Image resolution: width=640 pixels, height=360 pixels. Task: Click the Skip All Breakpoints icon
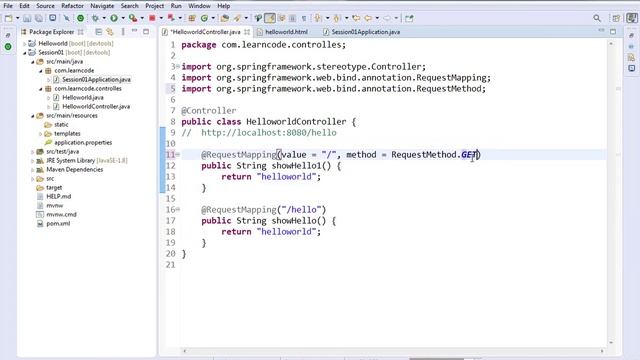coord(67,18)
